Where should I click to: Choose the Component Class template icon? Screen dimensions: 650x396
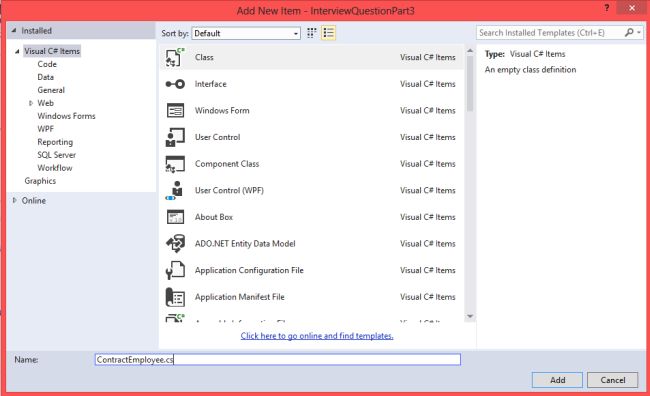click(175, 164)
